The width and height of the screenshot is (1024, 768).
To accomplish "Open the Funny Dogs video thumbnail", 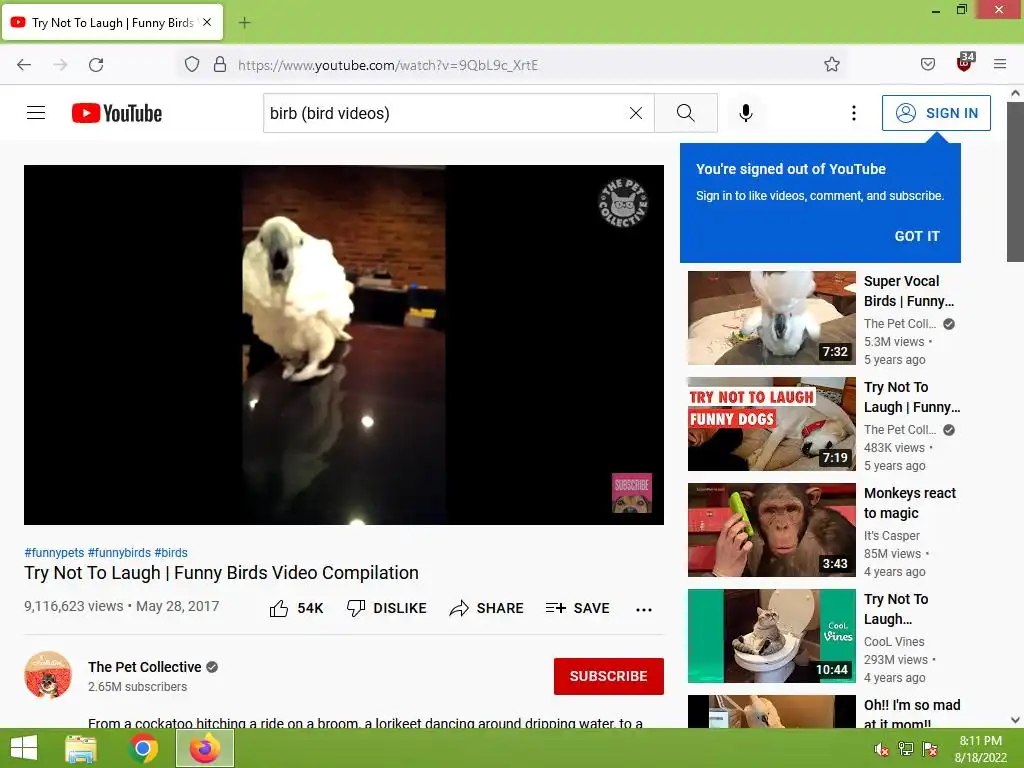I will (771, 424).
